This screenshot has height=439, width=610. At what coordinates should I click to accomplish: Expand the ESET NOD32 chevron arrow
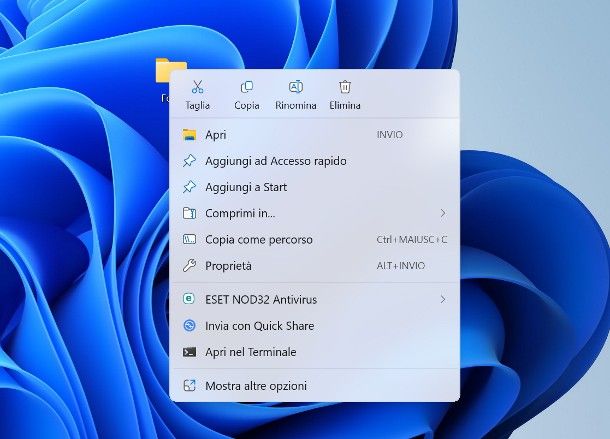(x=443, y=299)
